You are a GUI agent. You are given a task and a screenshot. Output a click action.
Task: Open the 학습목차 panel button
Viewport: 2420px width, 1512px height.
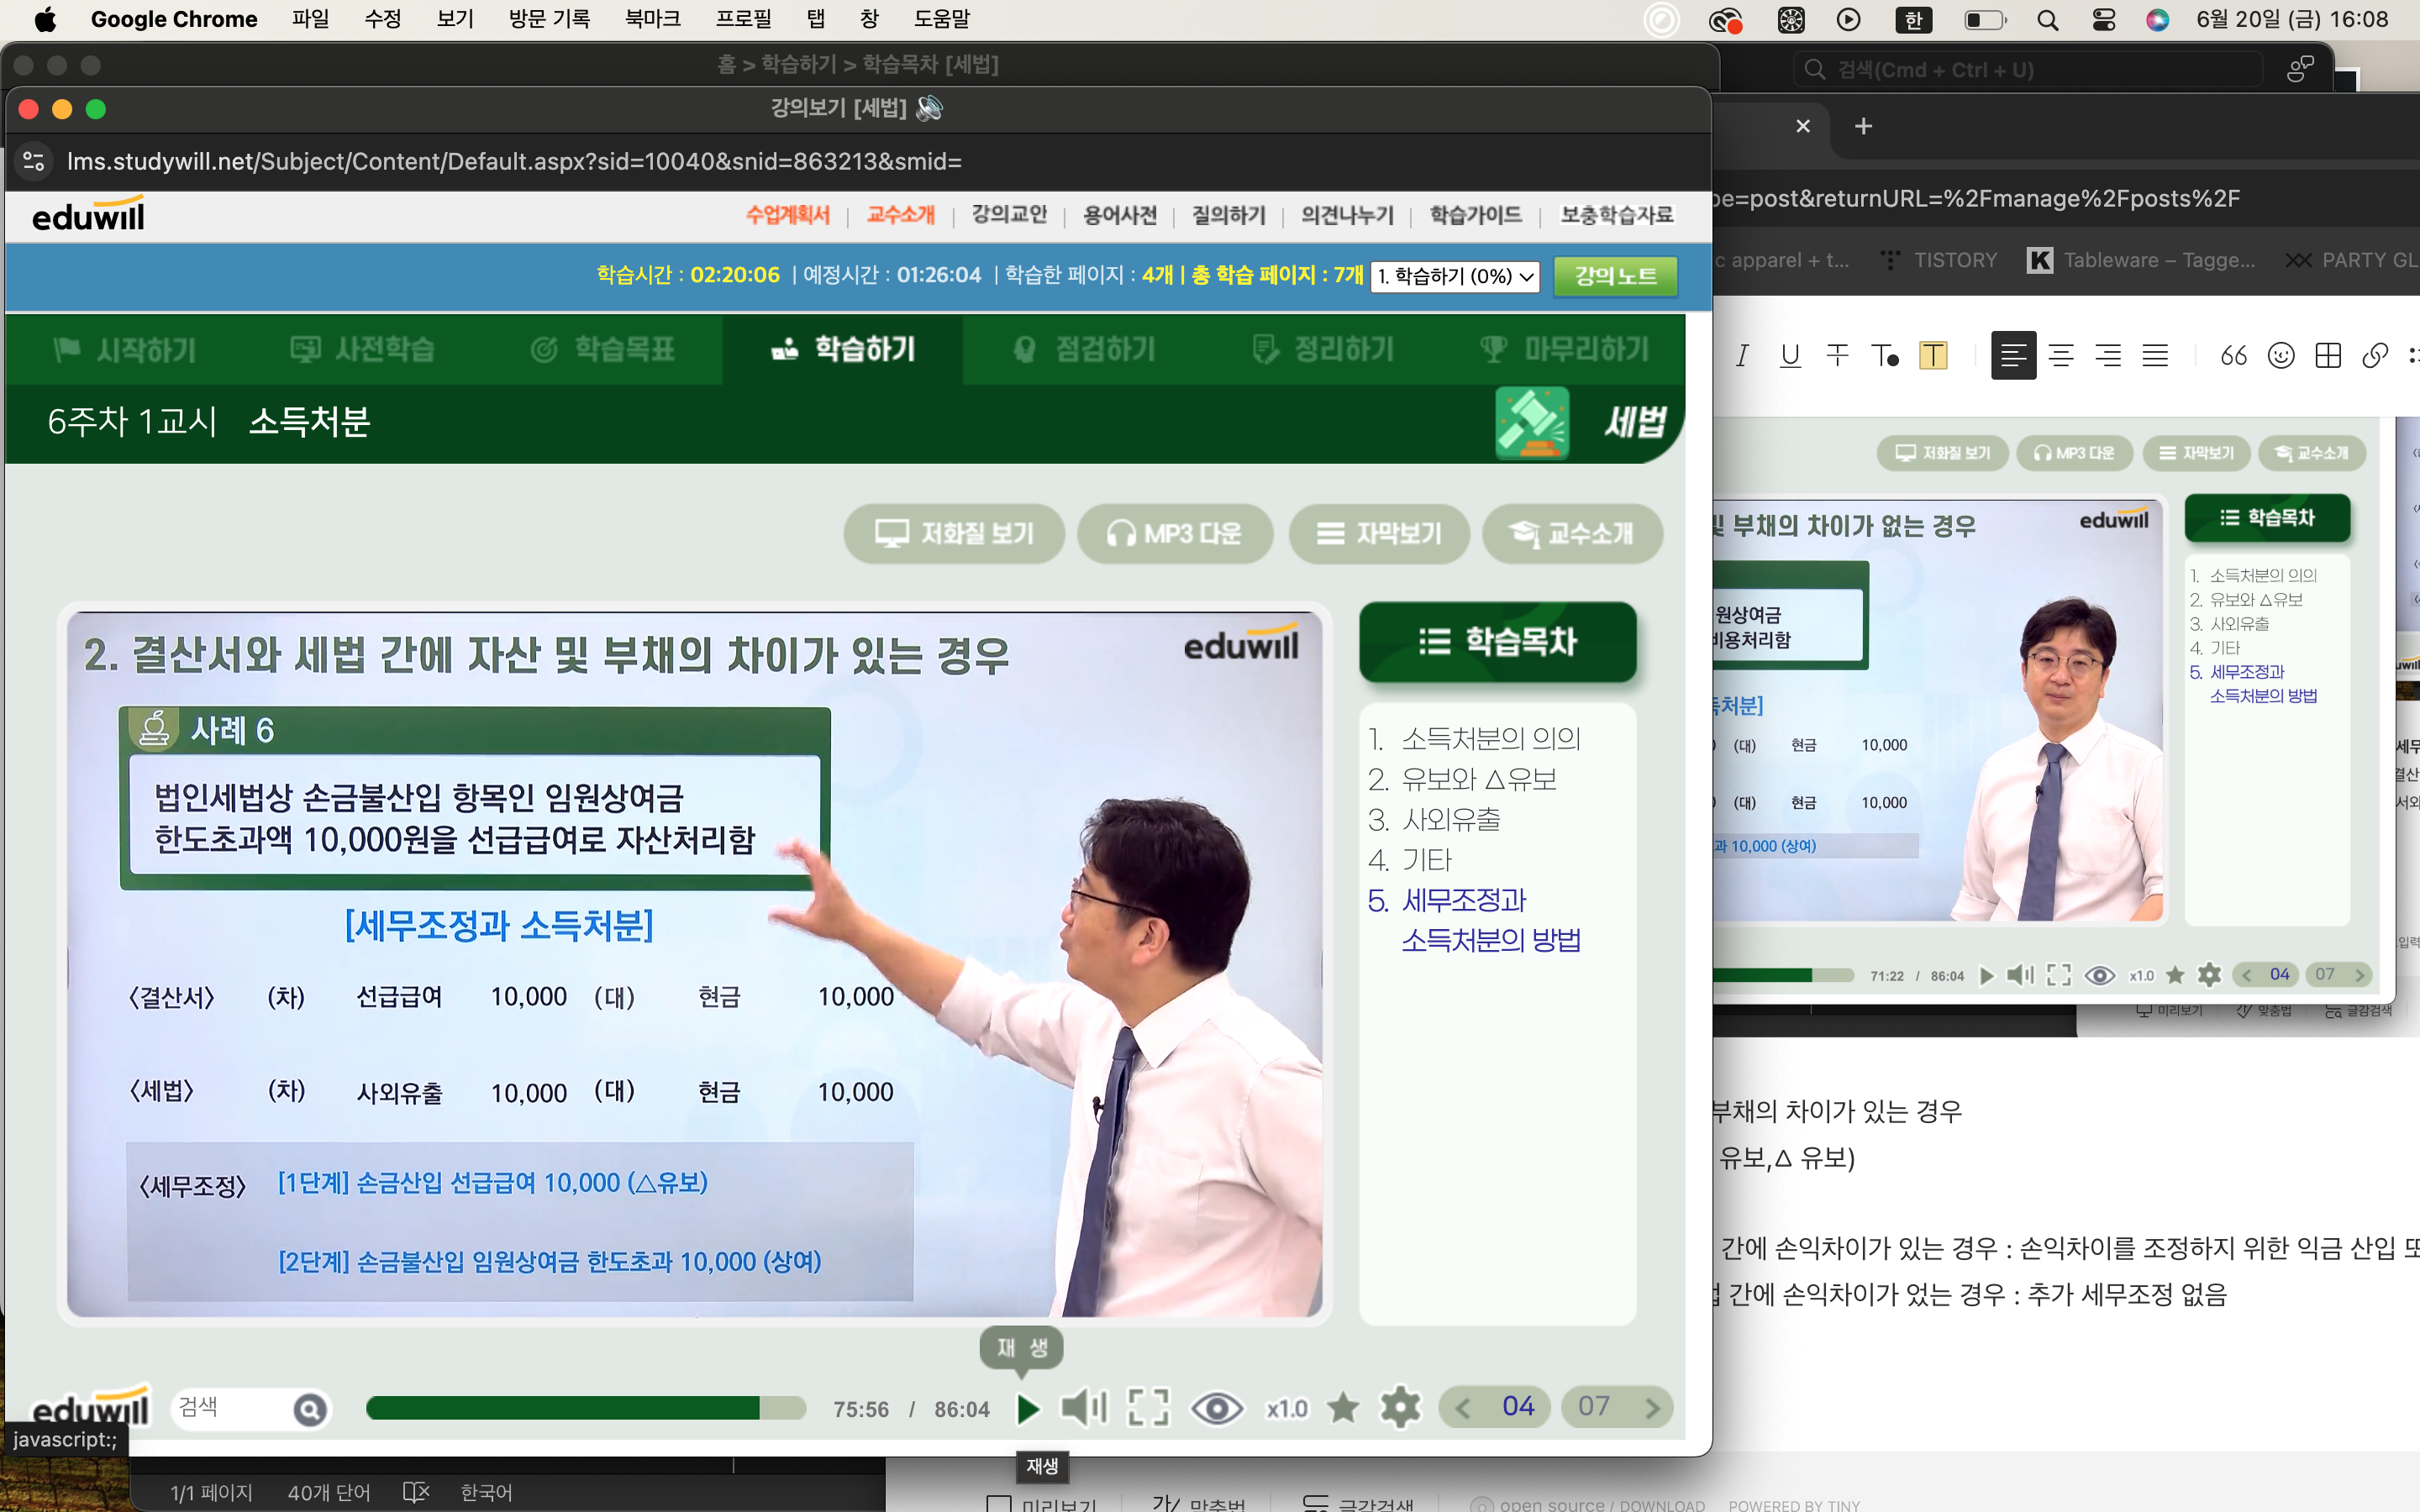click(1497, 642)
